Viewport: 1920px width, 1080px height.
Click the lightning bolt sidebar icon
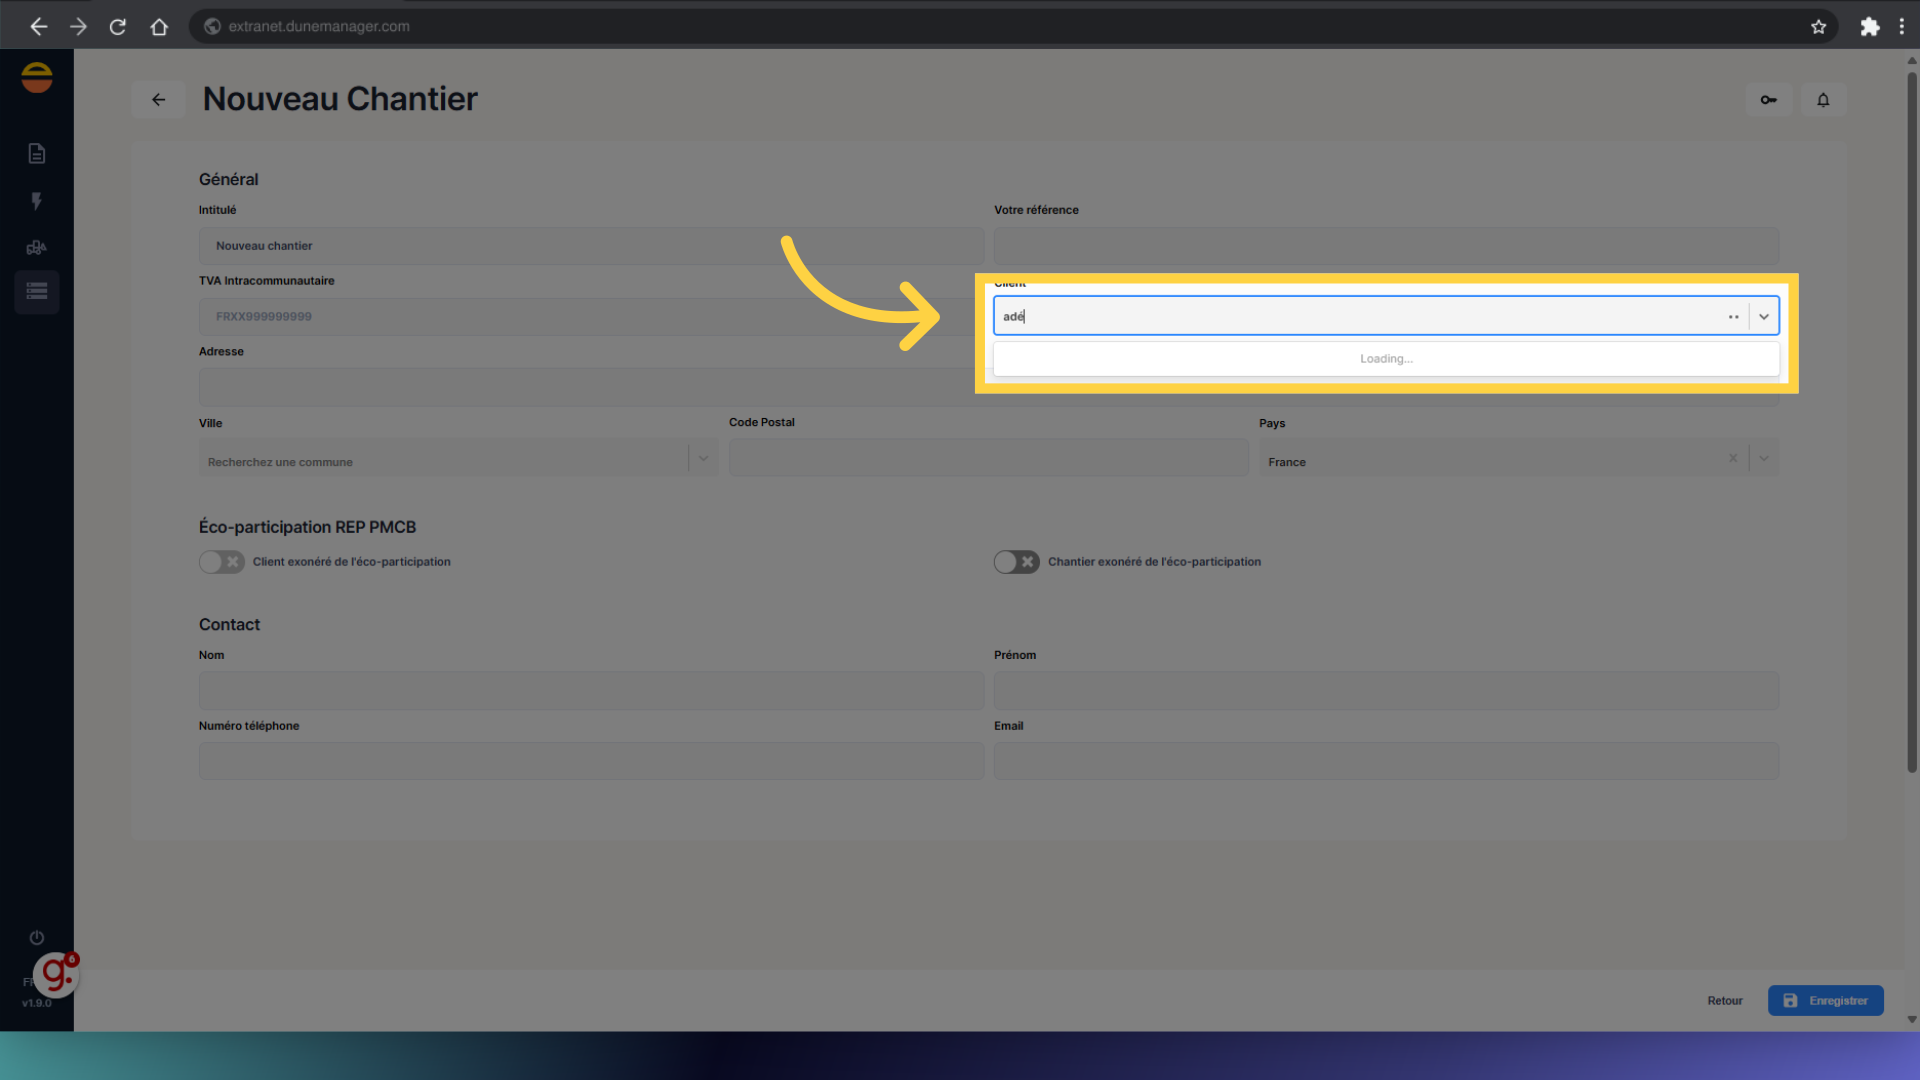(37, 201)
